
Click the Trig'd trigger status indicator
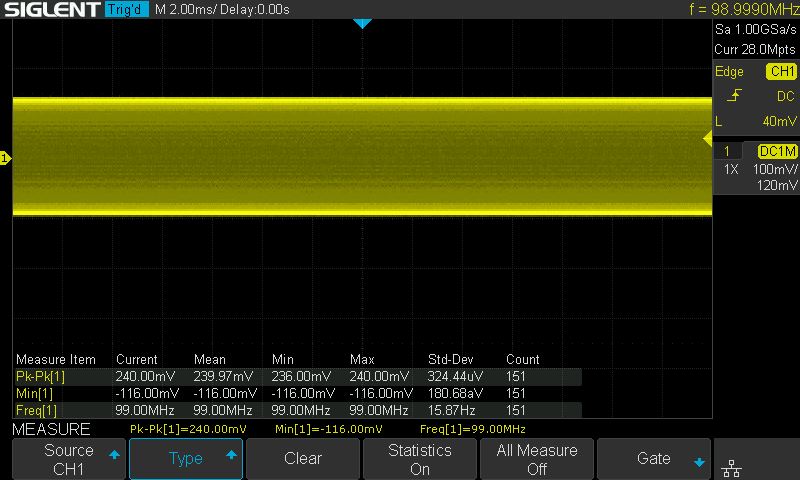[x=126, y=10]
